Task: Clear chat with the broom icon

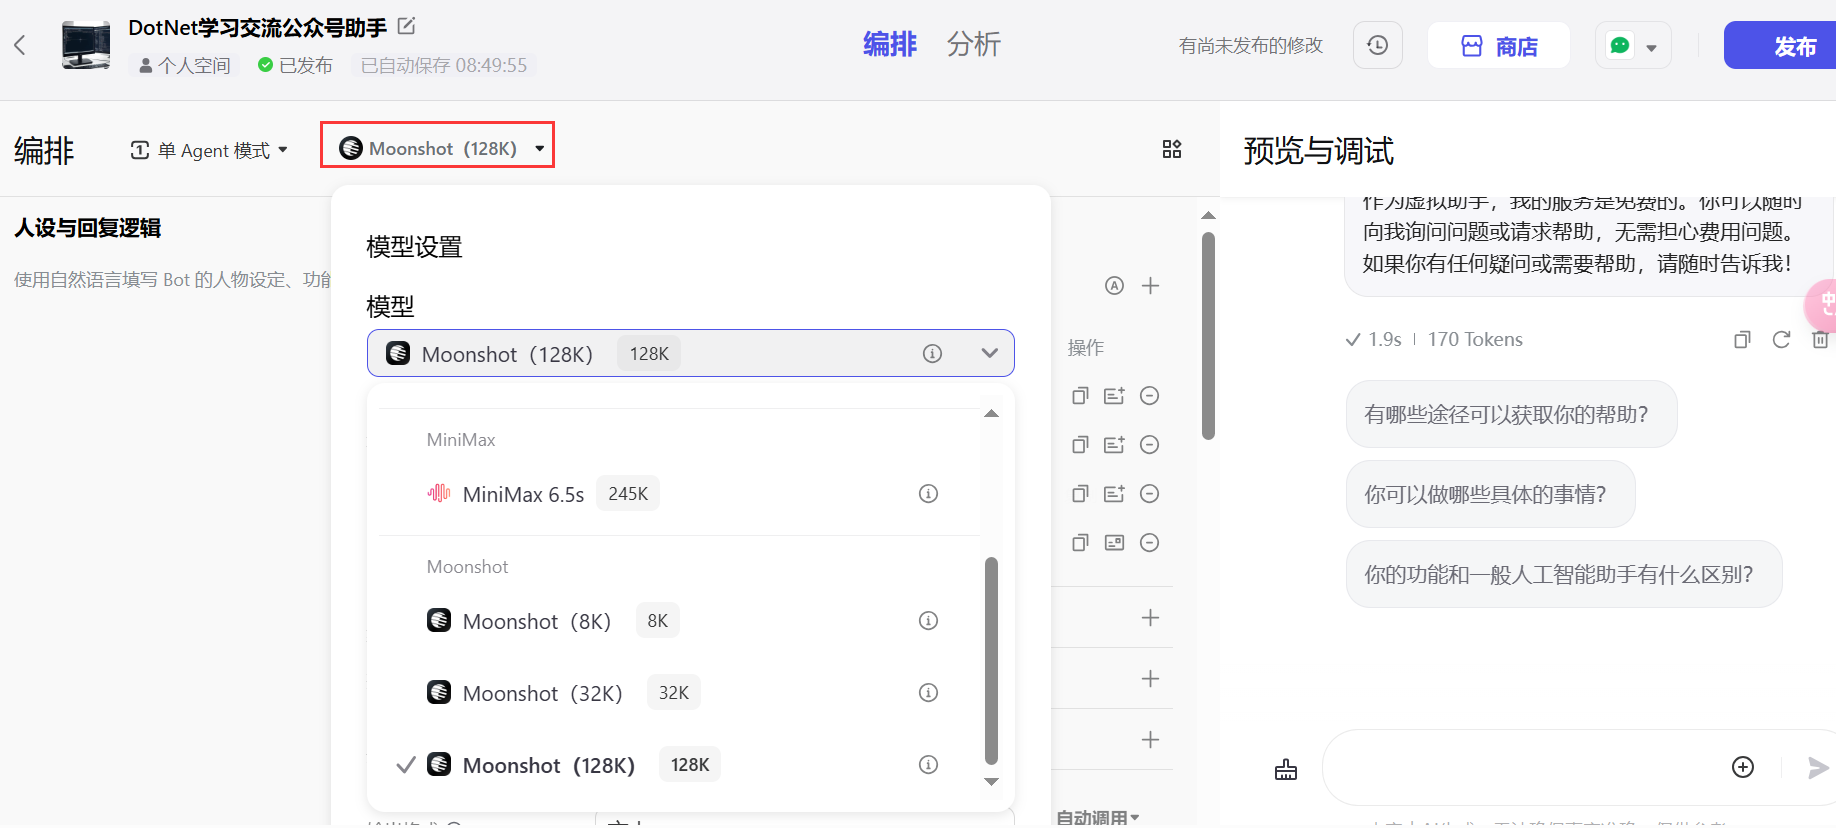Action: pos(1286,769)
